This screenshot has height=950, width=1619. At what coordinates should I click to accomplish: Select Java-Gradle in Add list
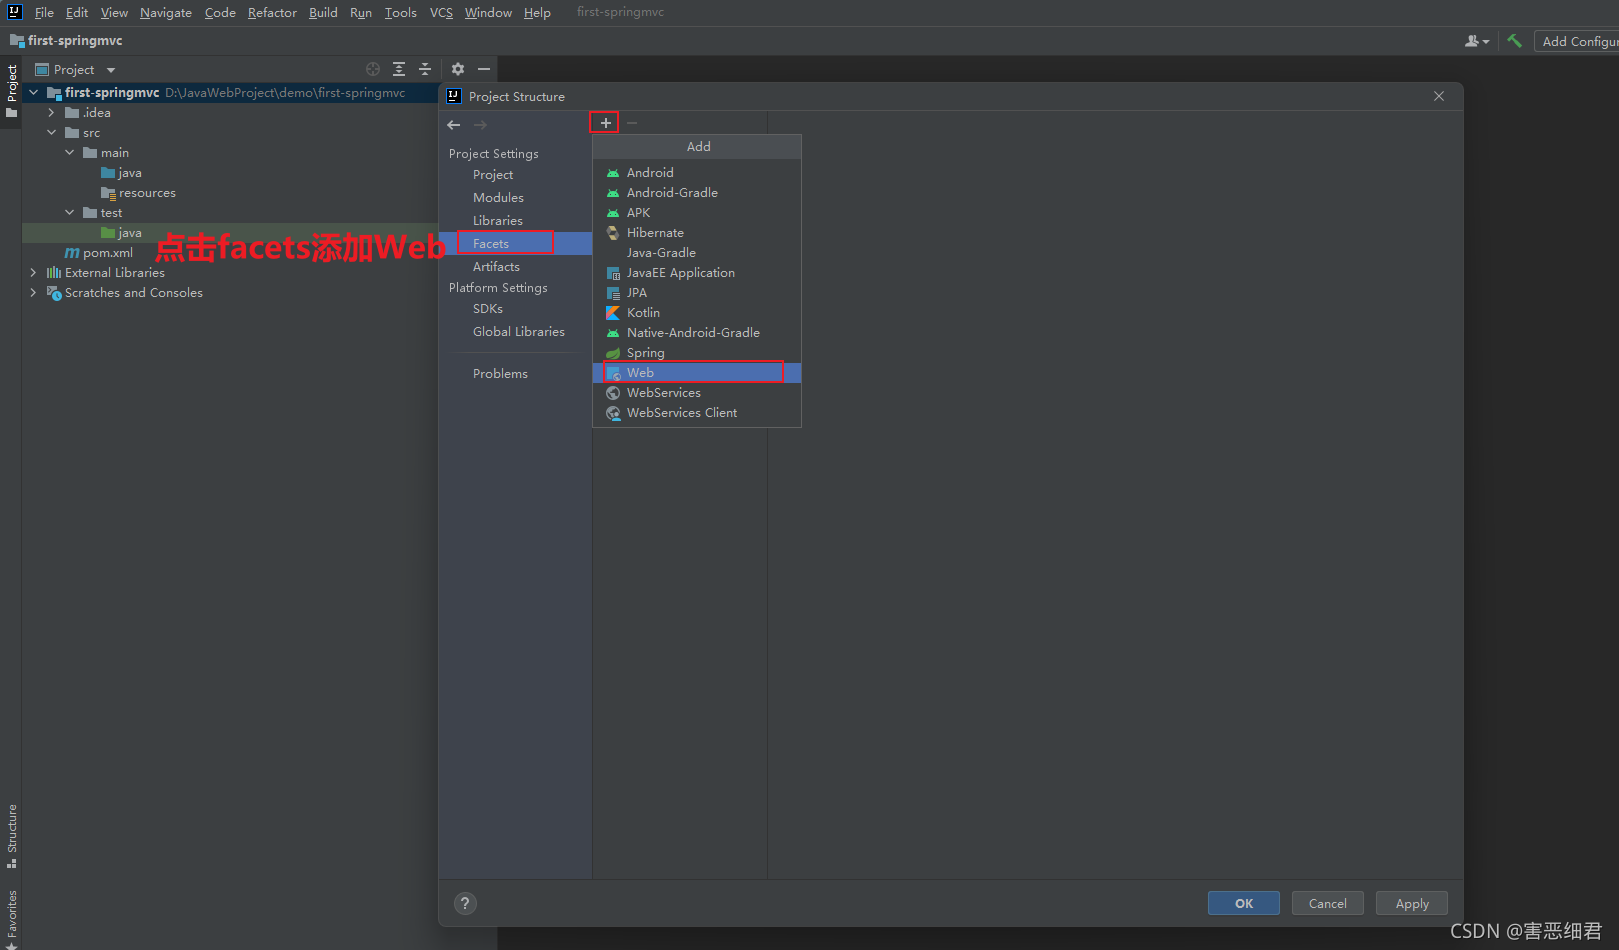point(697,253)
